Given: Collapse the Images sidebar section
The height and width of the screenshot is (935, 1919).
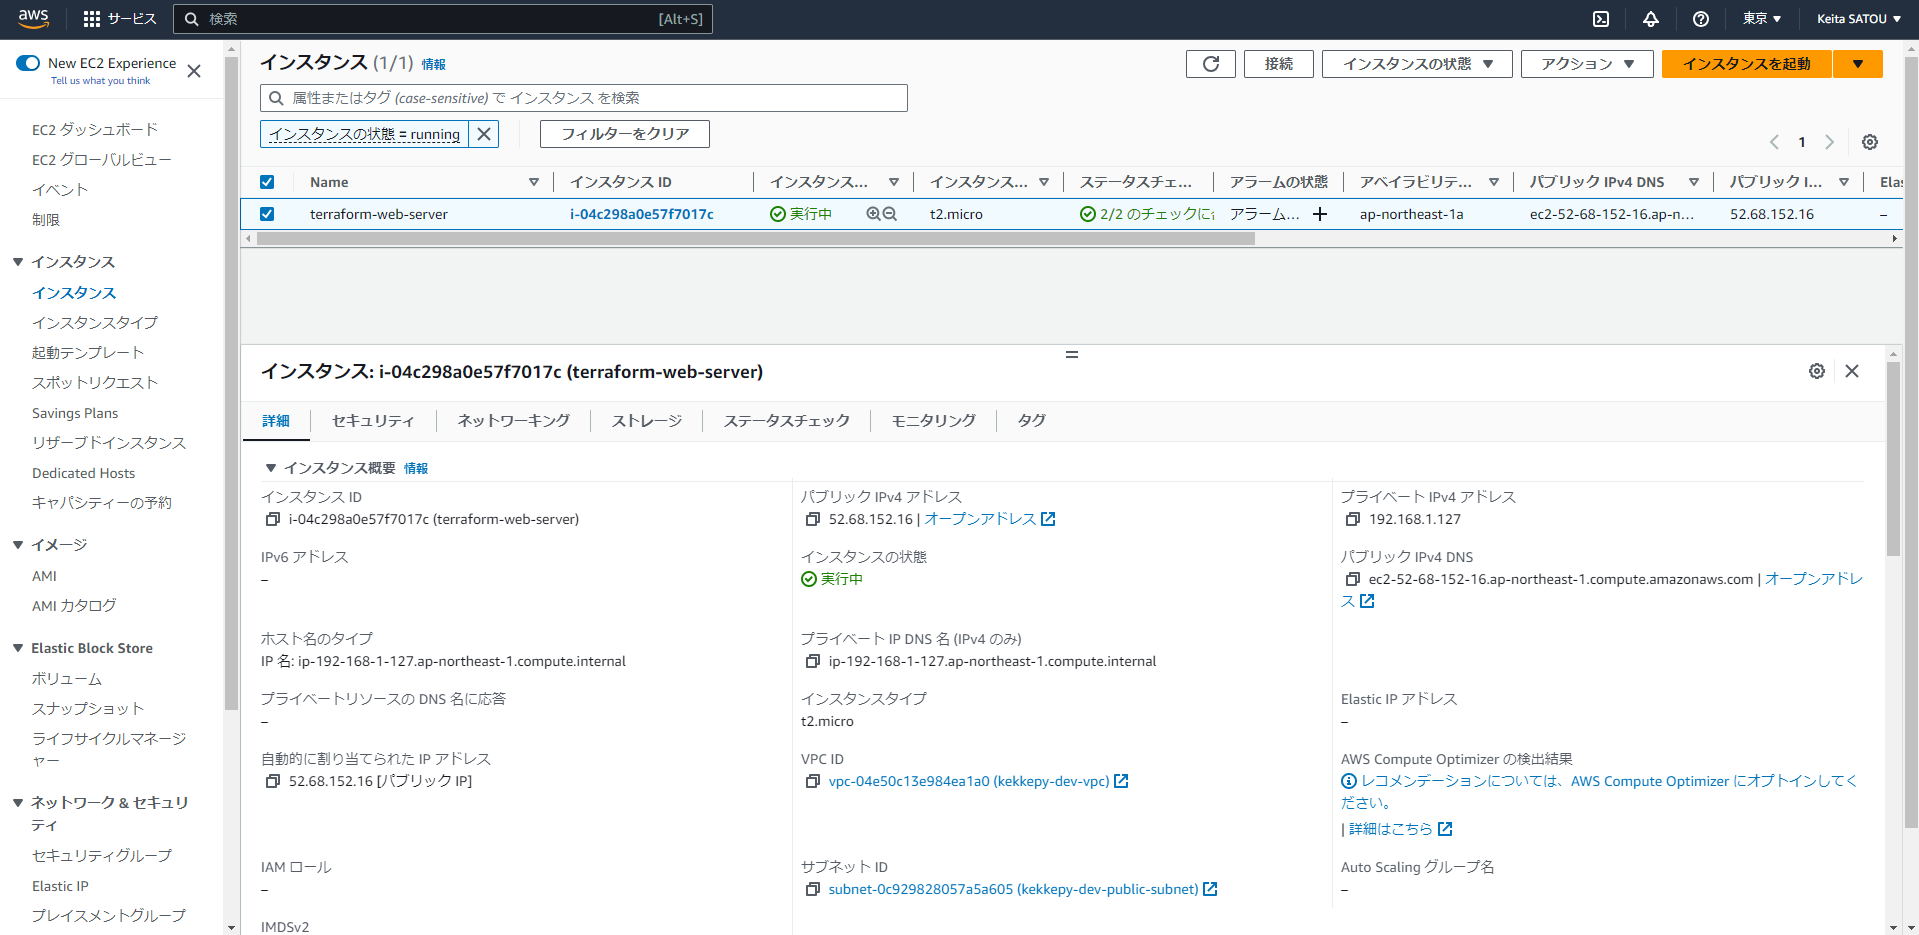Looking at the screenshot, I should 18,545.
